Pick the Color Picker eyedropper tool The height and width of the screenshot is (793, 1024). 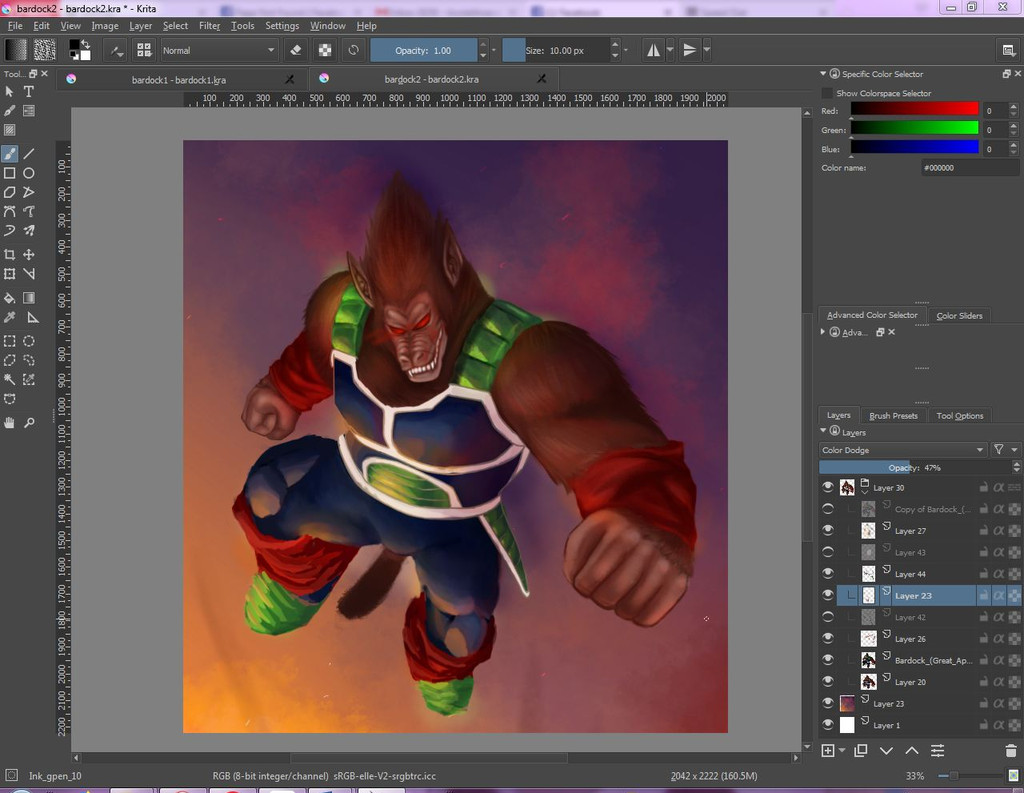pyautogui.click(x=10, y=317)
